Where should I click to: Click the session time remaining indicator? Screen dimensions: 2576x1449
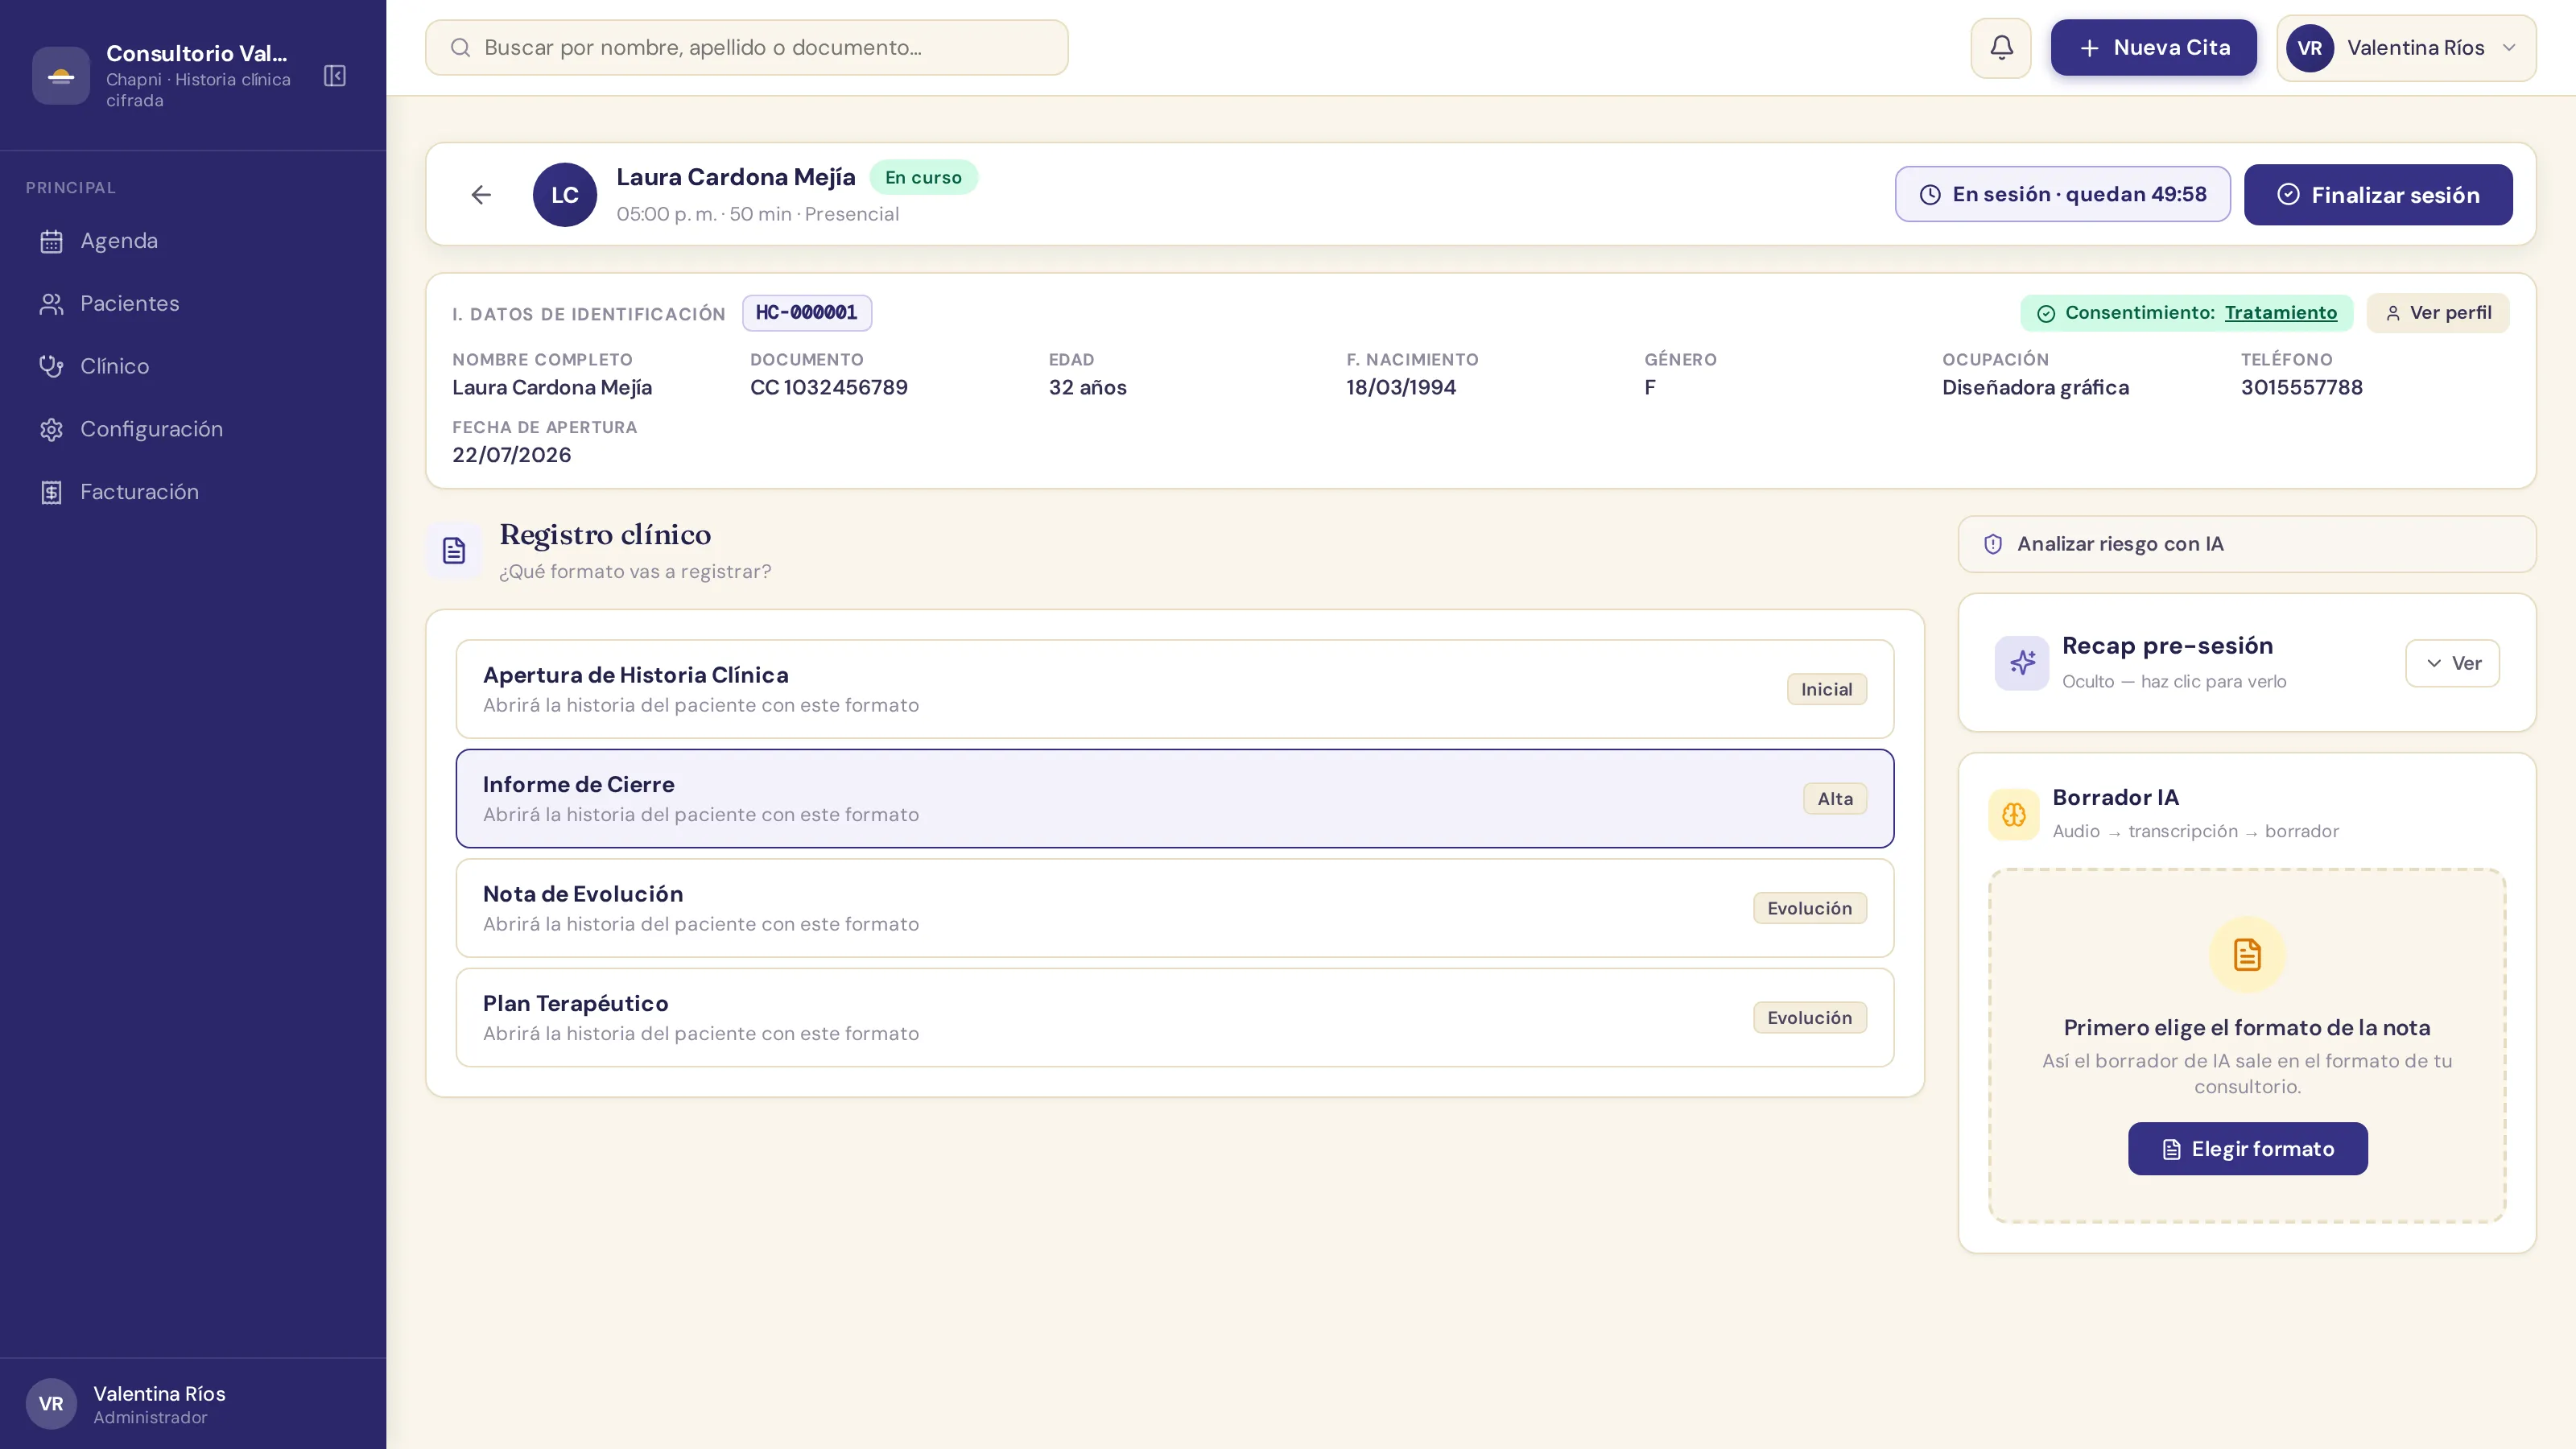coord(2062,194)
